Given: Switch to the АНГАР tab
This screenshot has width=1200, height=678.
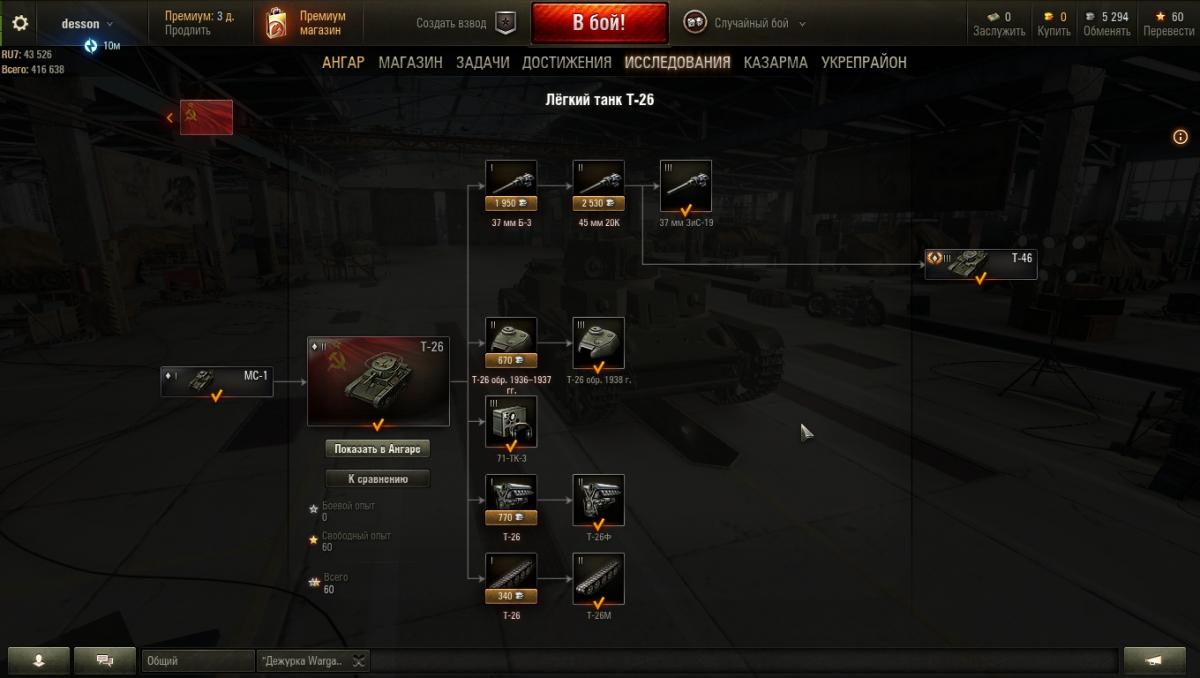Looking at the screenshot, I should 343,62.
